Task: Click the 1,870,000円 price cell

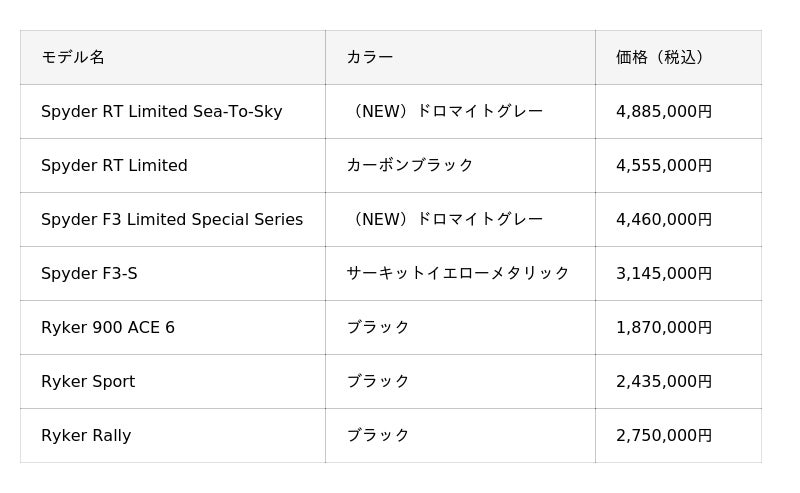Action: click(x=678, y=328)
